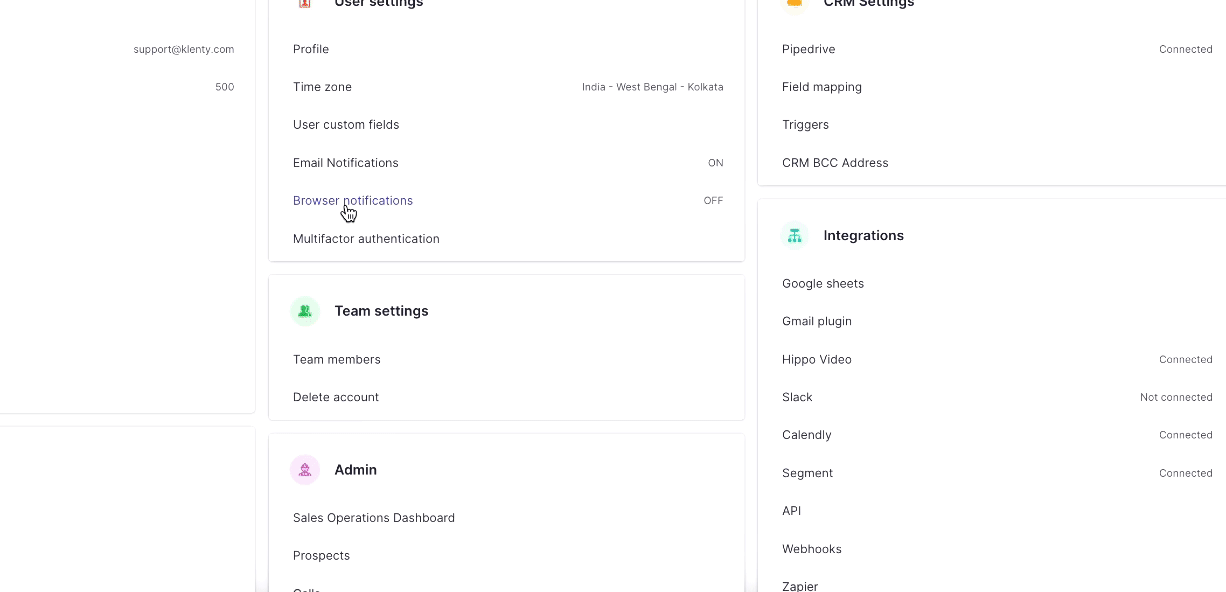Open CRM Field mapping
Image resolution: width=1226 pixels, height=592 pixels.
822,87
